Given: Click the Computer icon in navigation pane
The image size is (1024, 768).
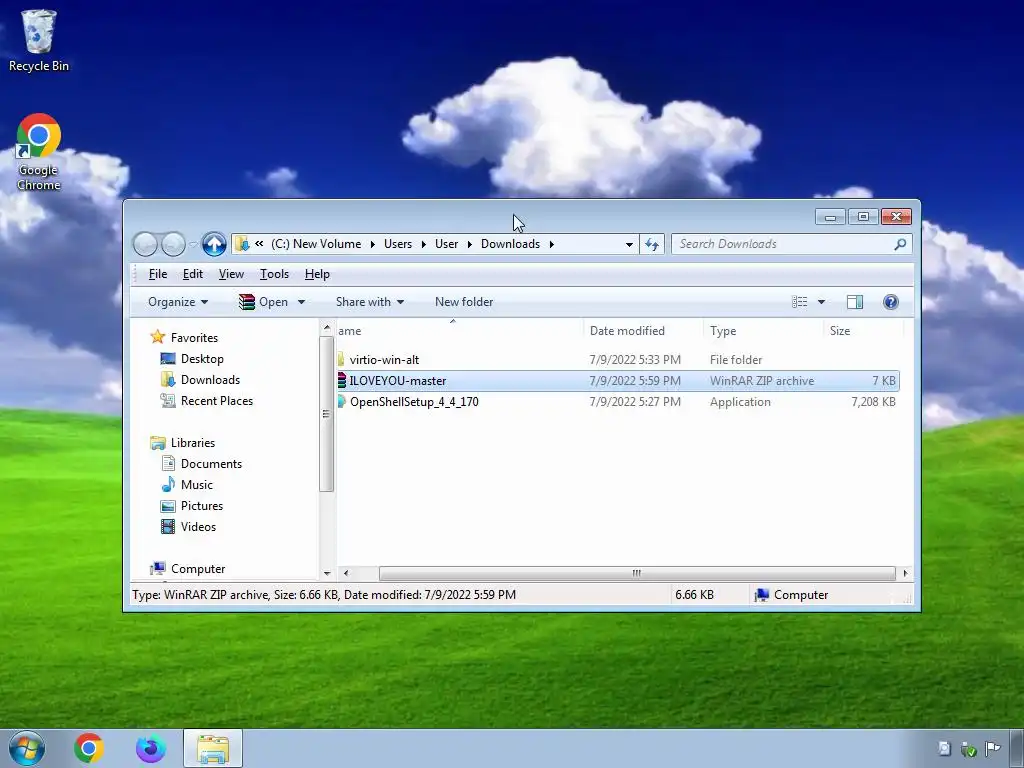Looking at the screenshot, I should click(x=157, y=568).
